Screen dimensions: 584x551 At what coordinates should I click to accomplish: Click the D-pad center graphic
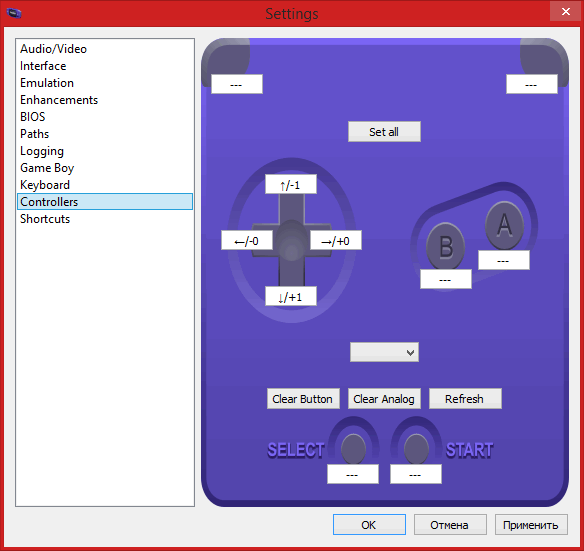coord(292,240)
